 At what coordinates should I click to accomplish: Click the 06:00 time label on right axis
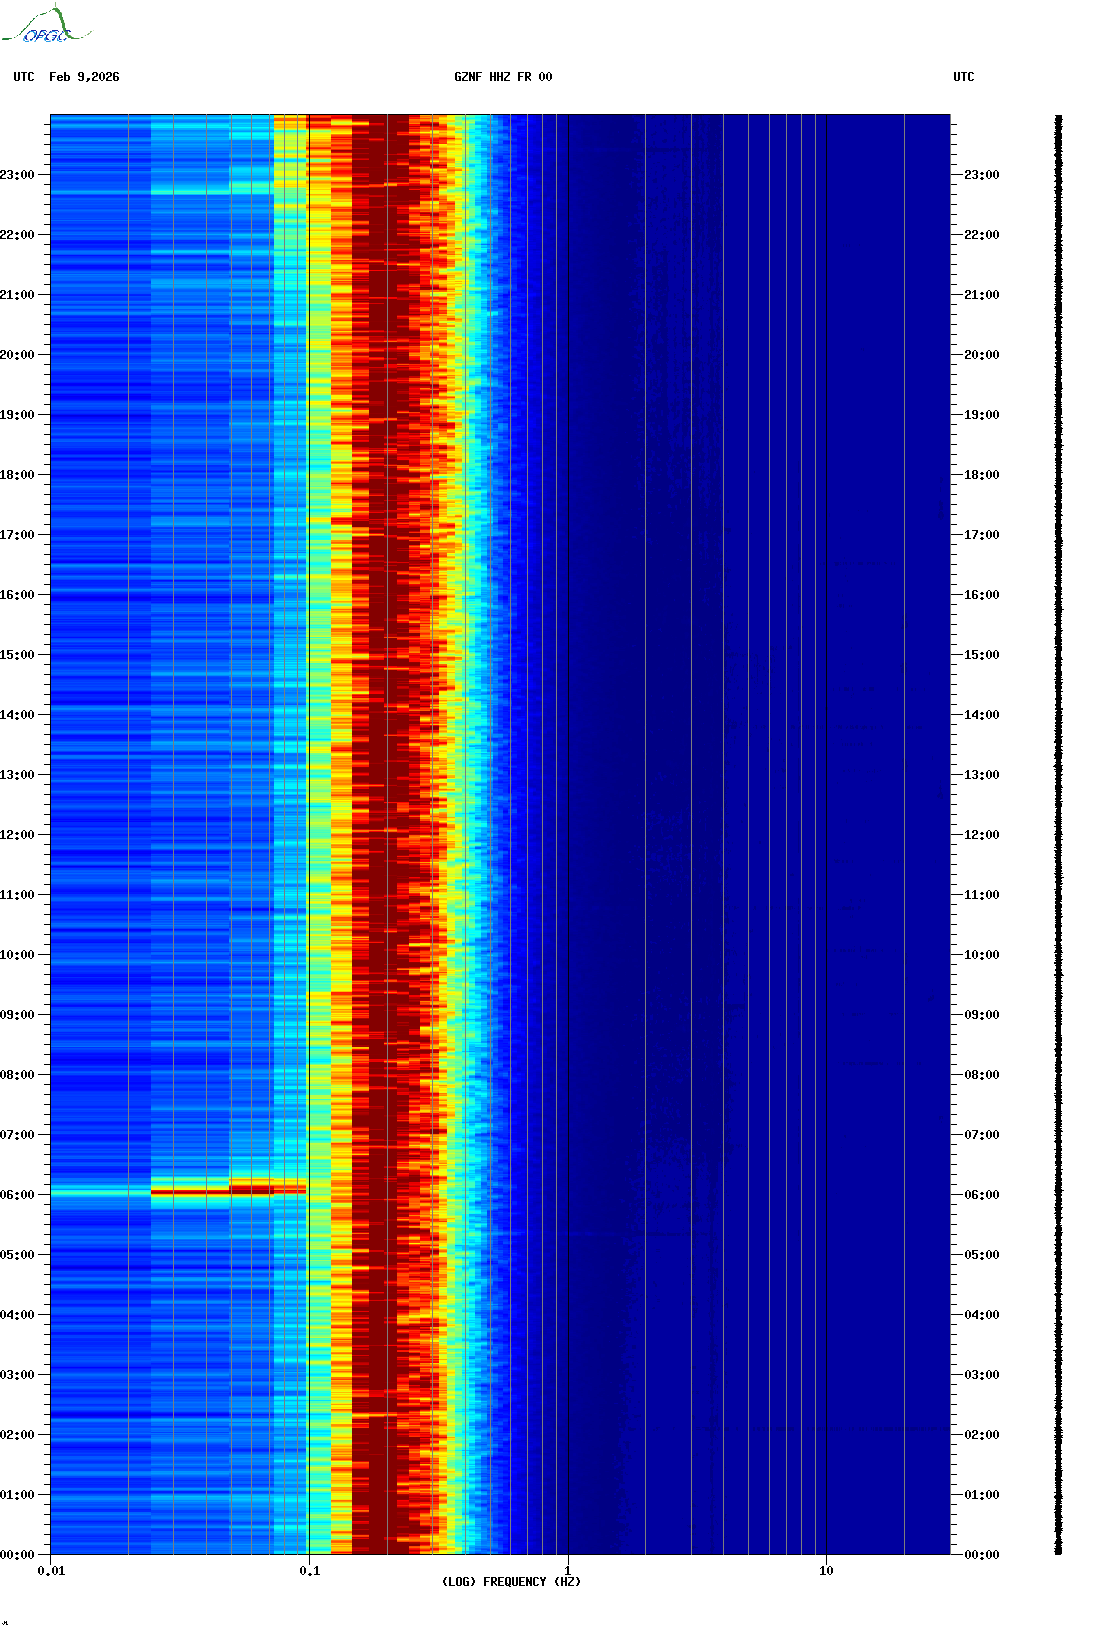tap(981, 1195)
